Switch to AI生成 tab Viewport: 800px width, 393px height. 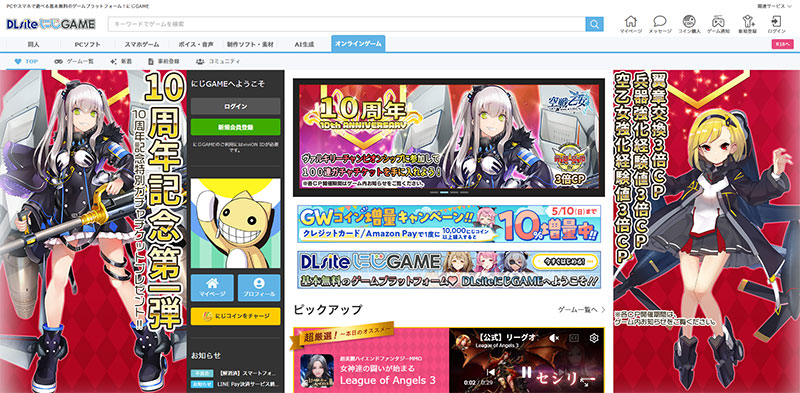(304, 44)
